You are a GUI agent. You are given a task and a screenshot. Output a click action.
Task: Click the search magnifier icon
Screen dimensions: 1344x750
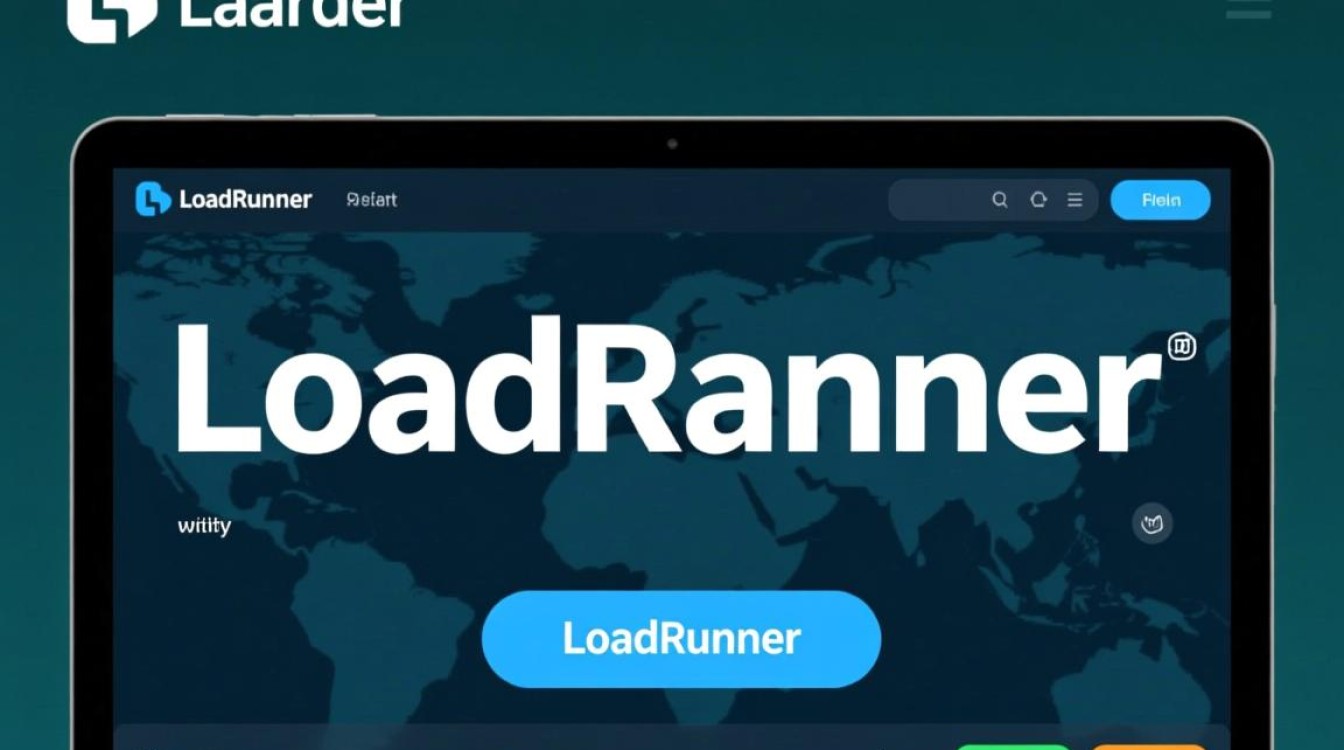pos(999,200)
